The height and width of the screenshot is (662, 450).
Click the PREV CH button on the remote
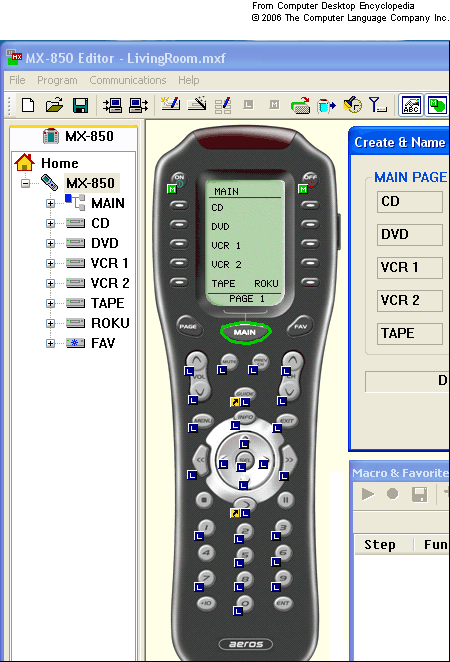coord(260,362)
